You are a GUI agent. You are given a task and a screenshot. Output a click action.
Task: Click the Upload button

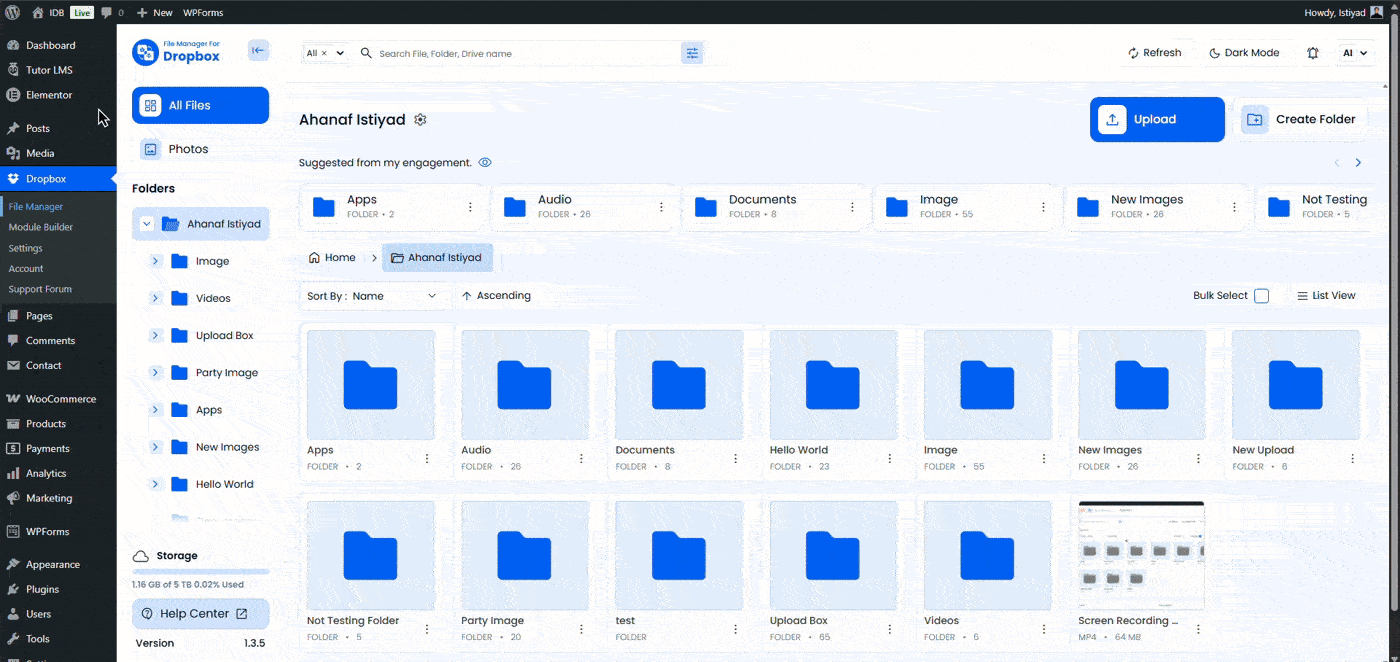(x=1157, y=119)
